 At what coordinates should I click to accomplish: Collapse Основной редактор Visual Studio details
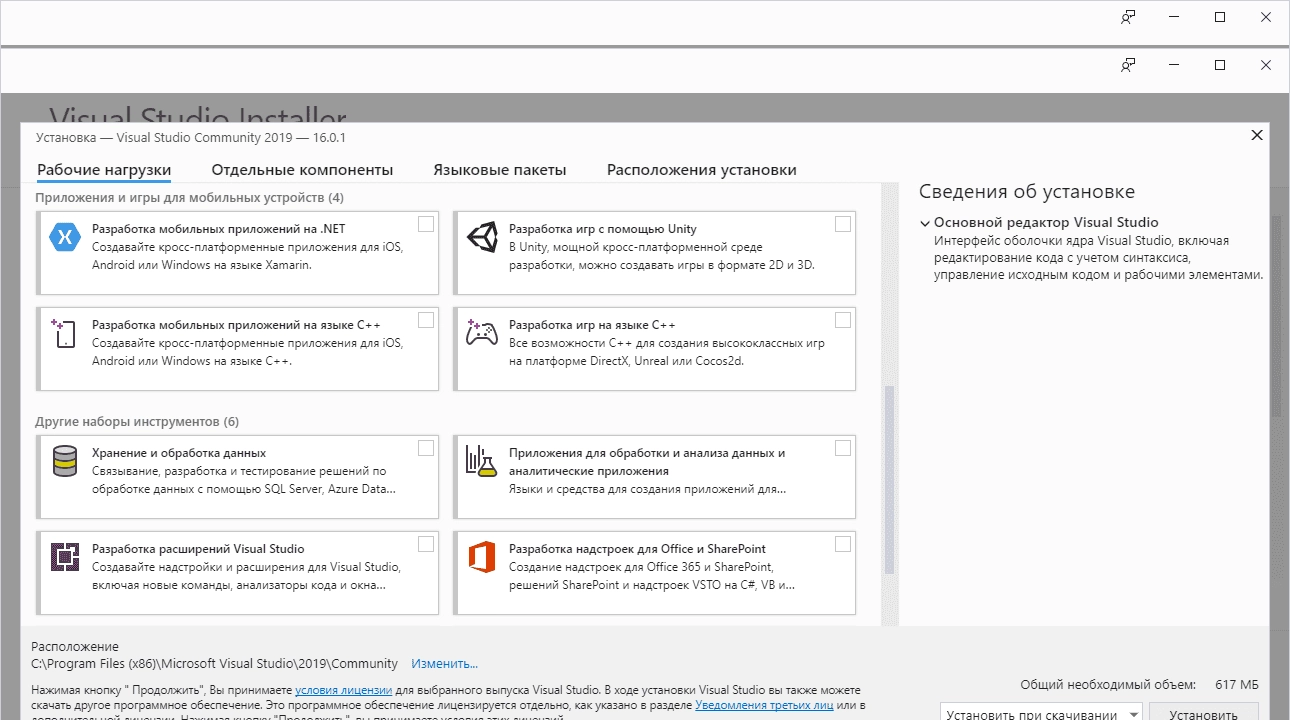click(x=925, y=223)
